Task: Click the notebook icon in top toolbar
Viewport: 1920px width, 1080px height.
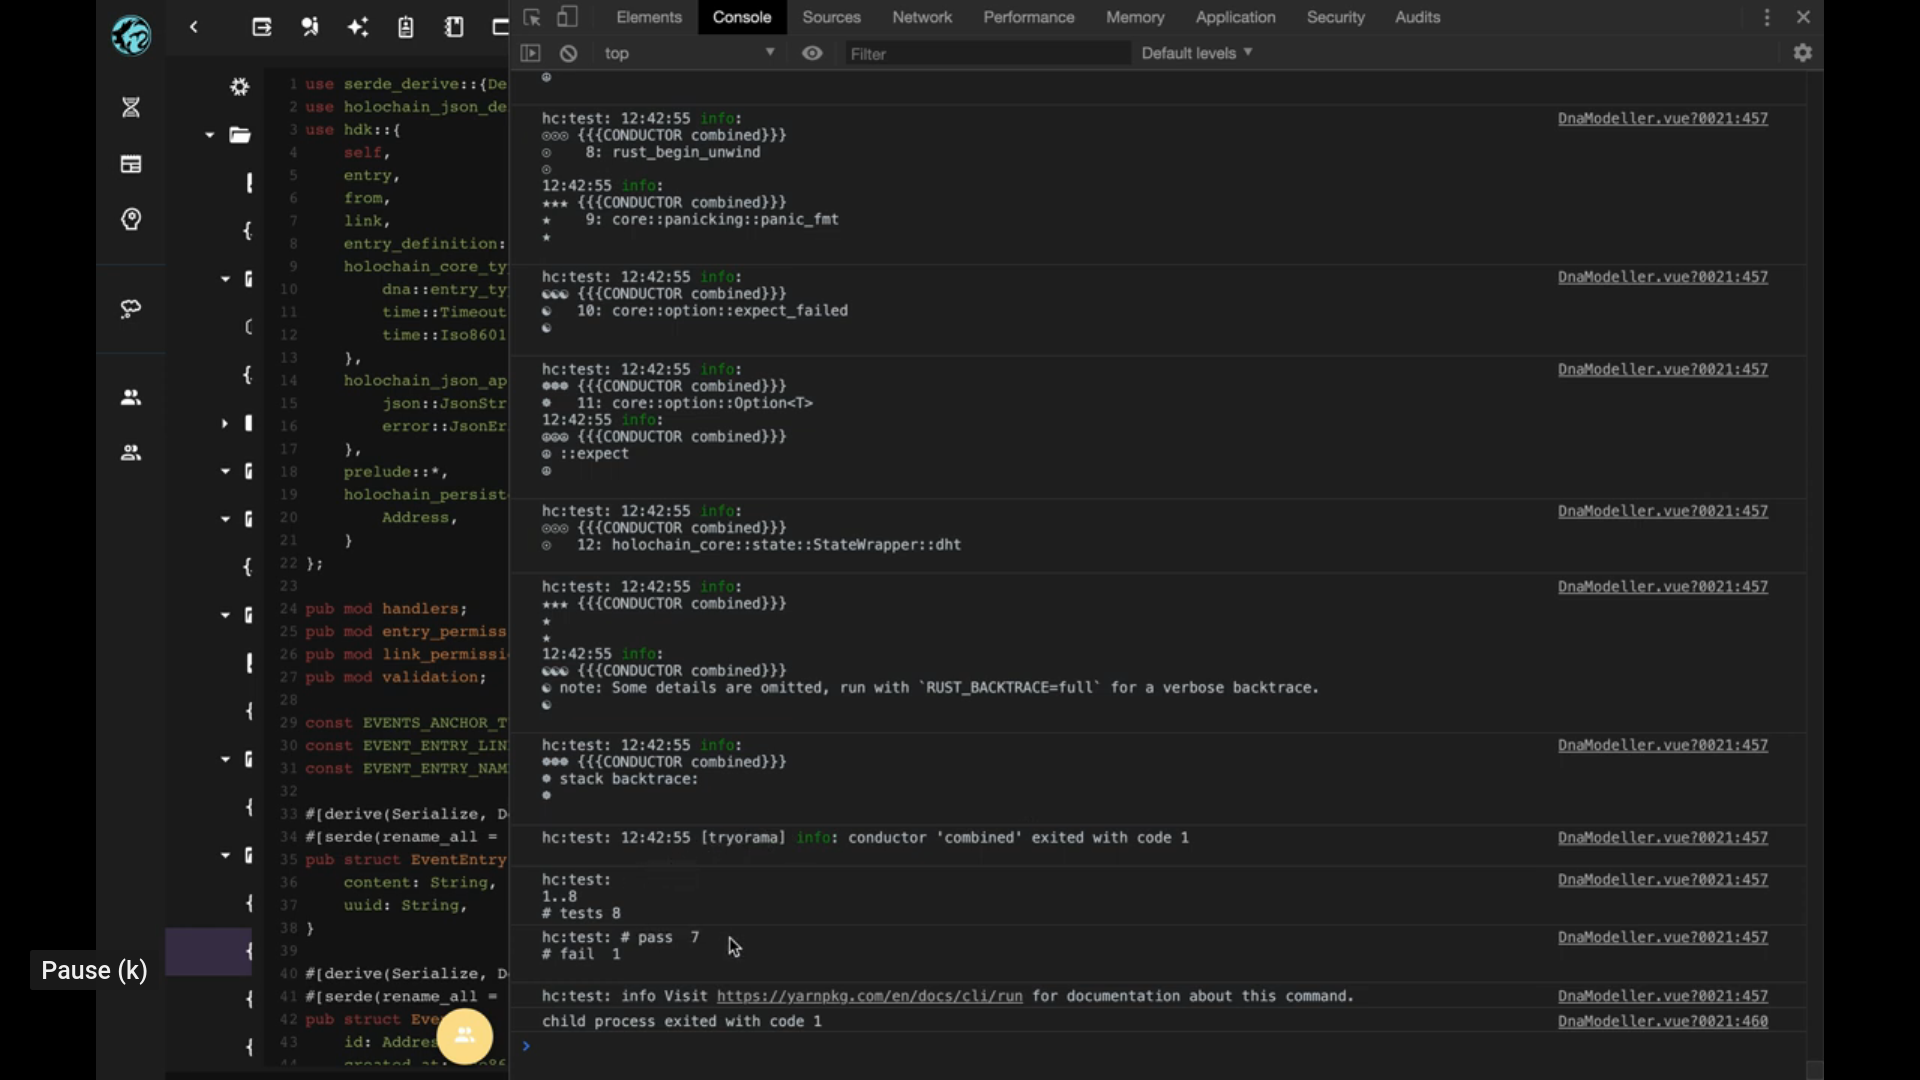Action: [454, 27]
